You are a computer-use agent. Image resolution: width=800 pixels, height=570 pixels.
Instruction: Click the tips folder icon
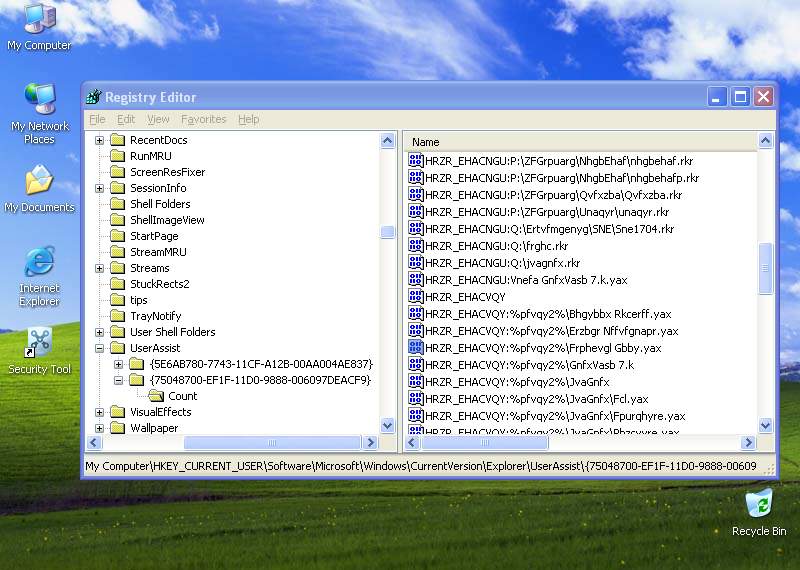click(x=118, y=300)
